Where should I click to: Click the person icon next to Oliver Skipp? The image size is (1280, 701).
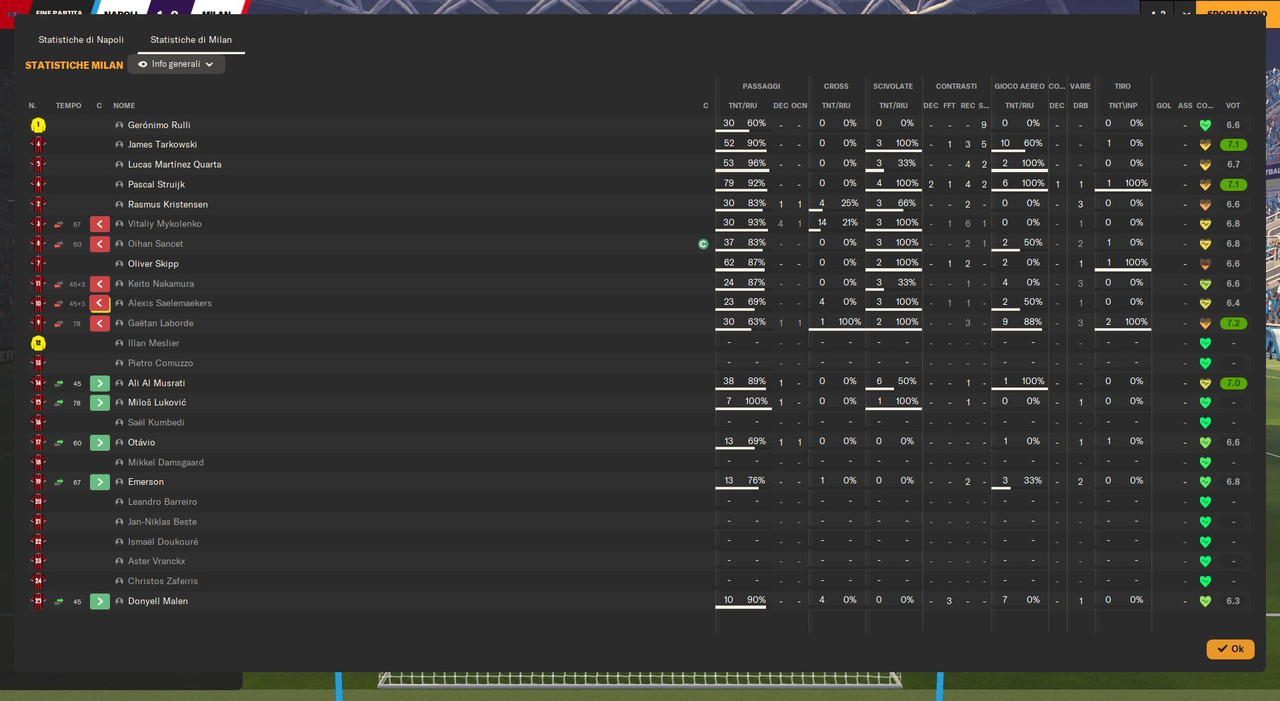tap(119, 264)
